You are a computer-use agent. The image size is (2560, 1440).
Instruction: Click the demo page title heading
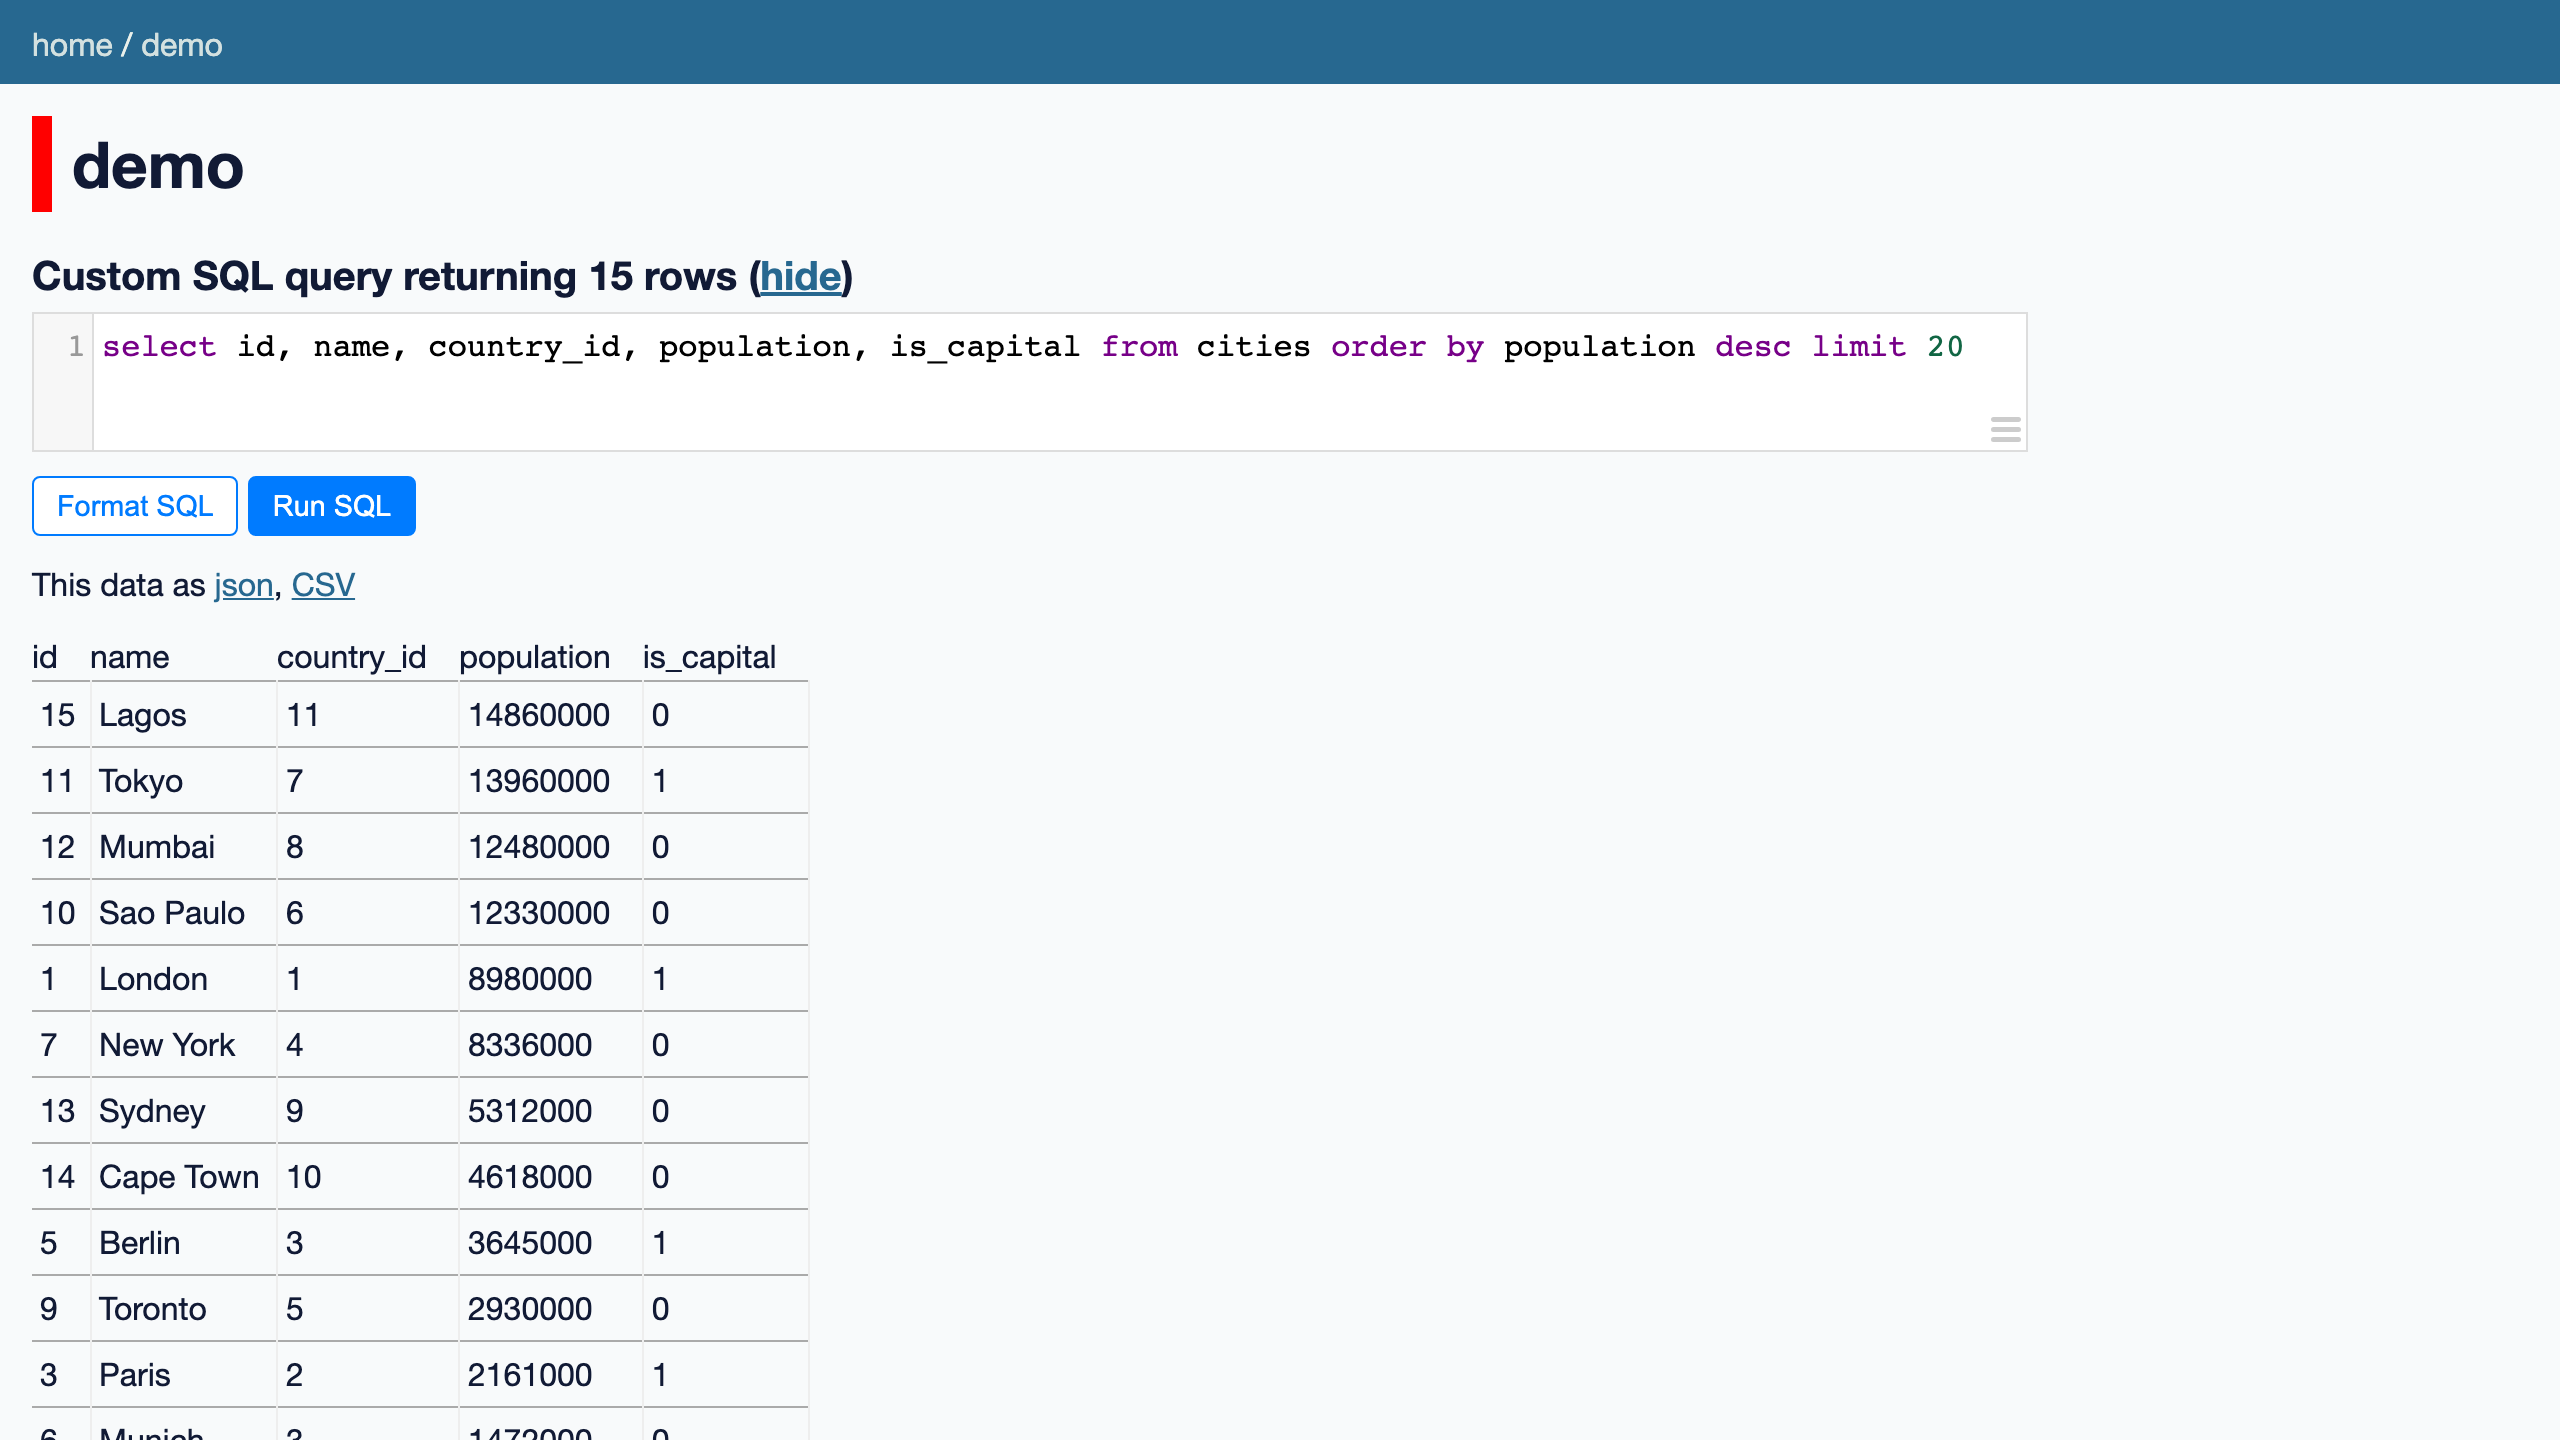[158, 165]
